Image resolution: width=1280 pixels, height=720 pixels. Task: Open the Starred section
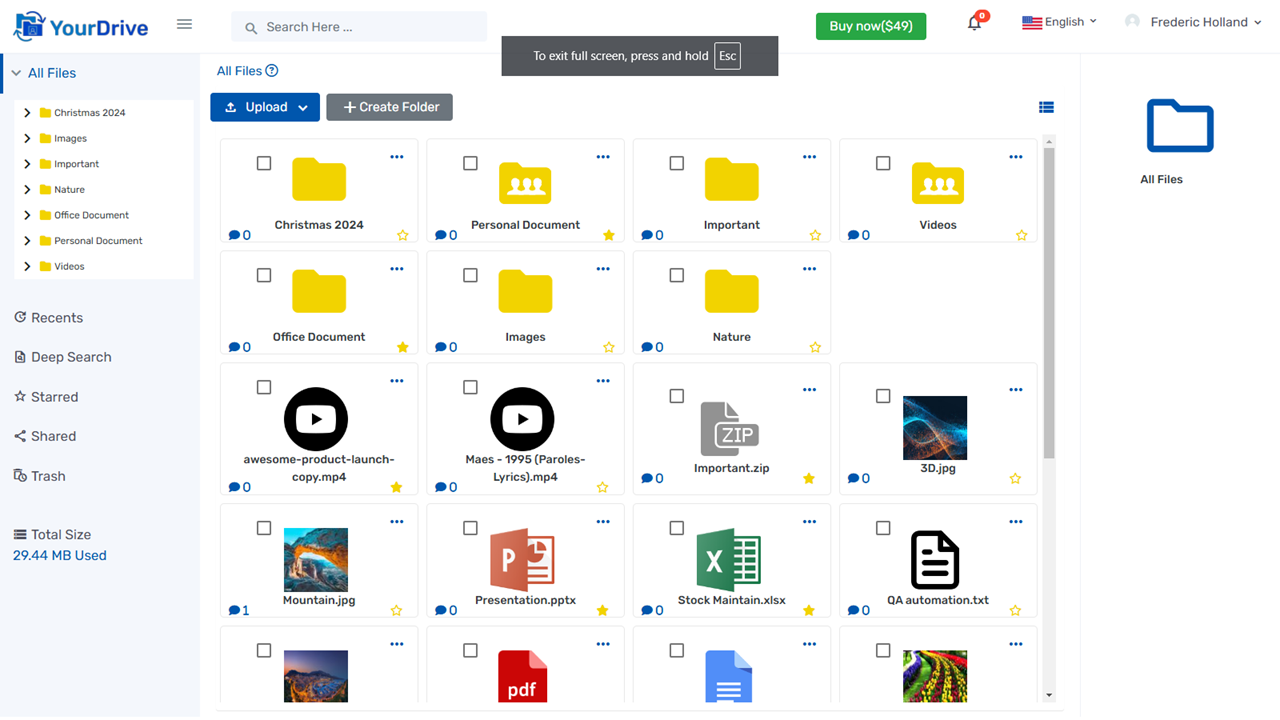(54, 397)
